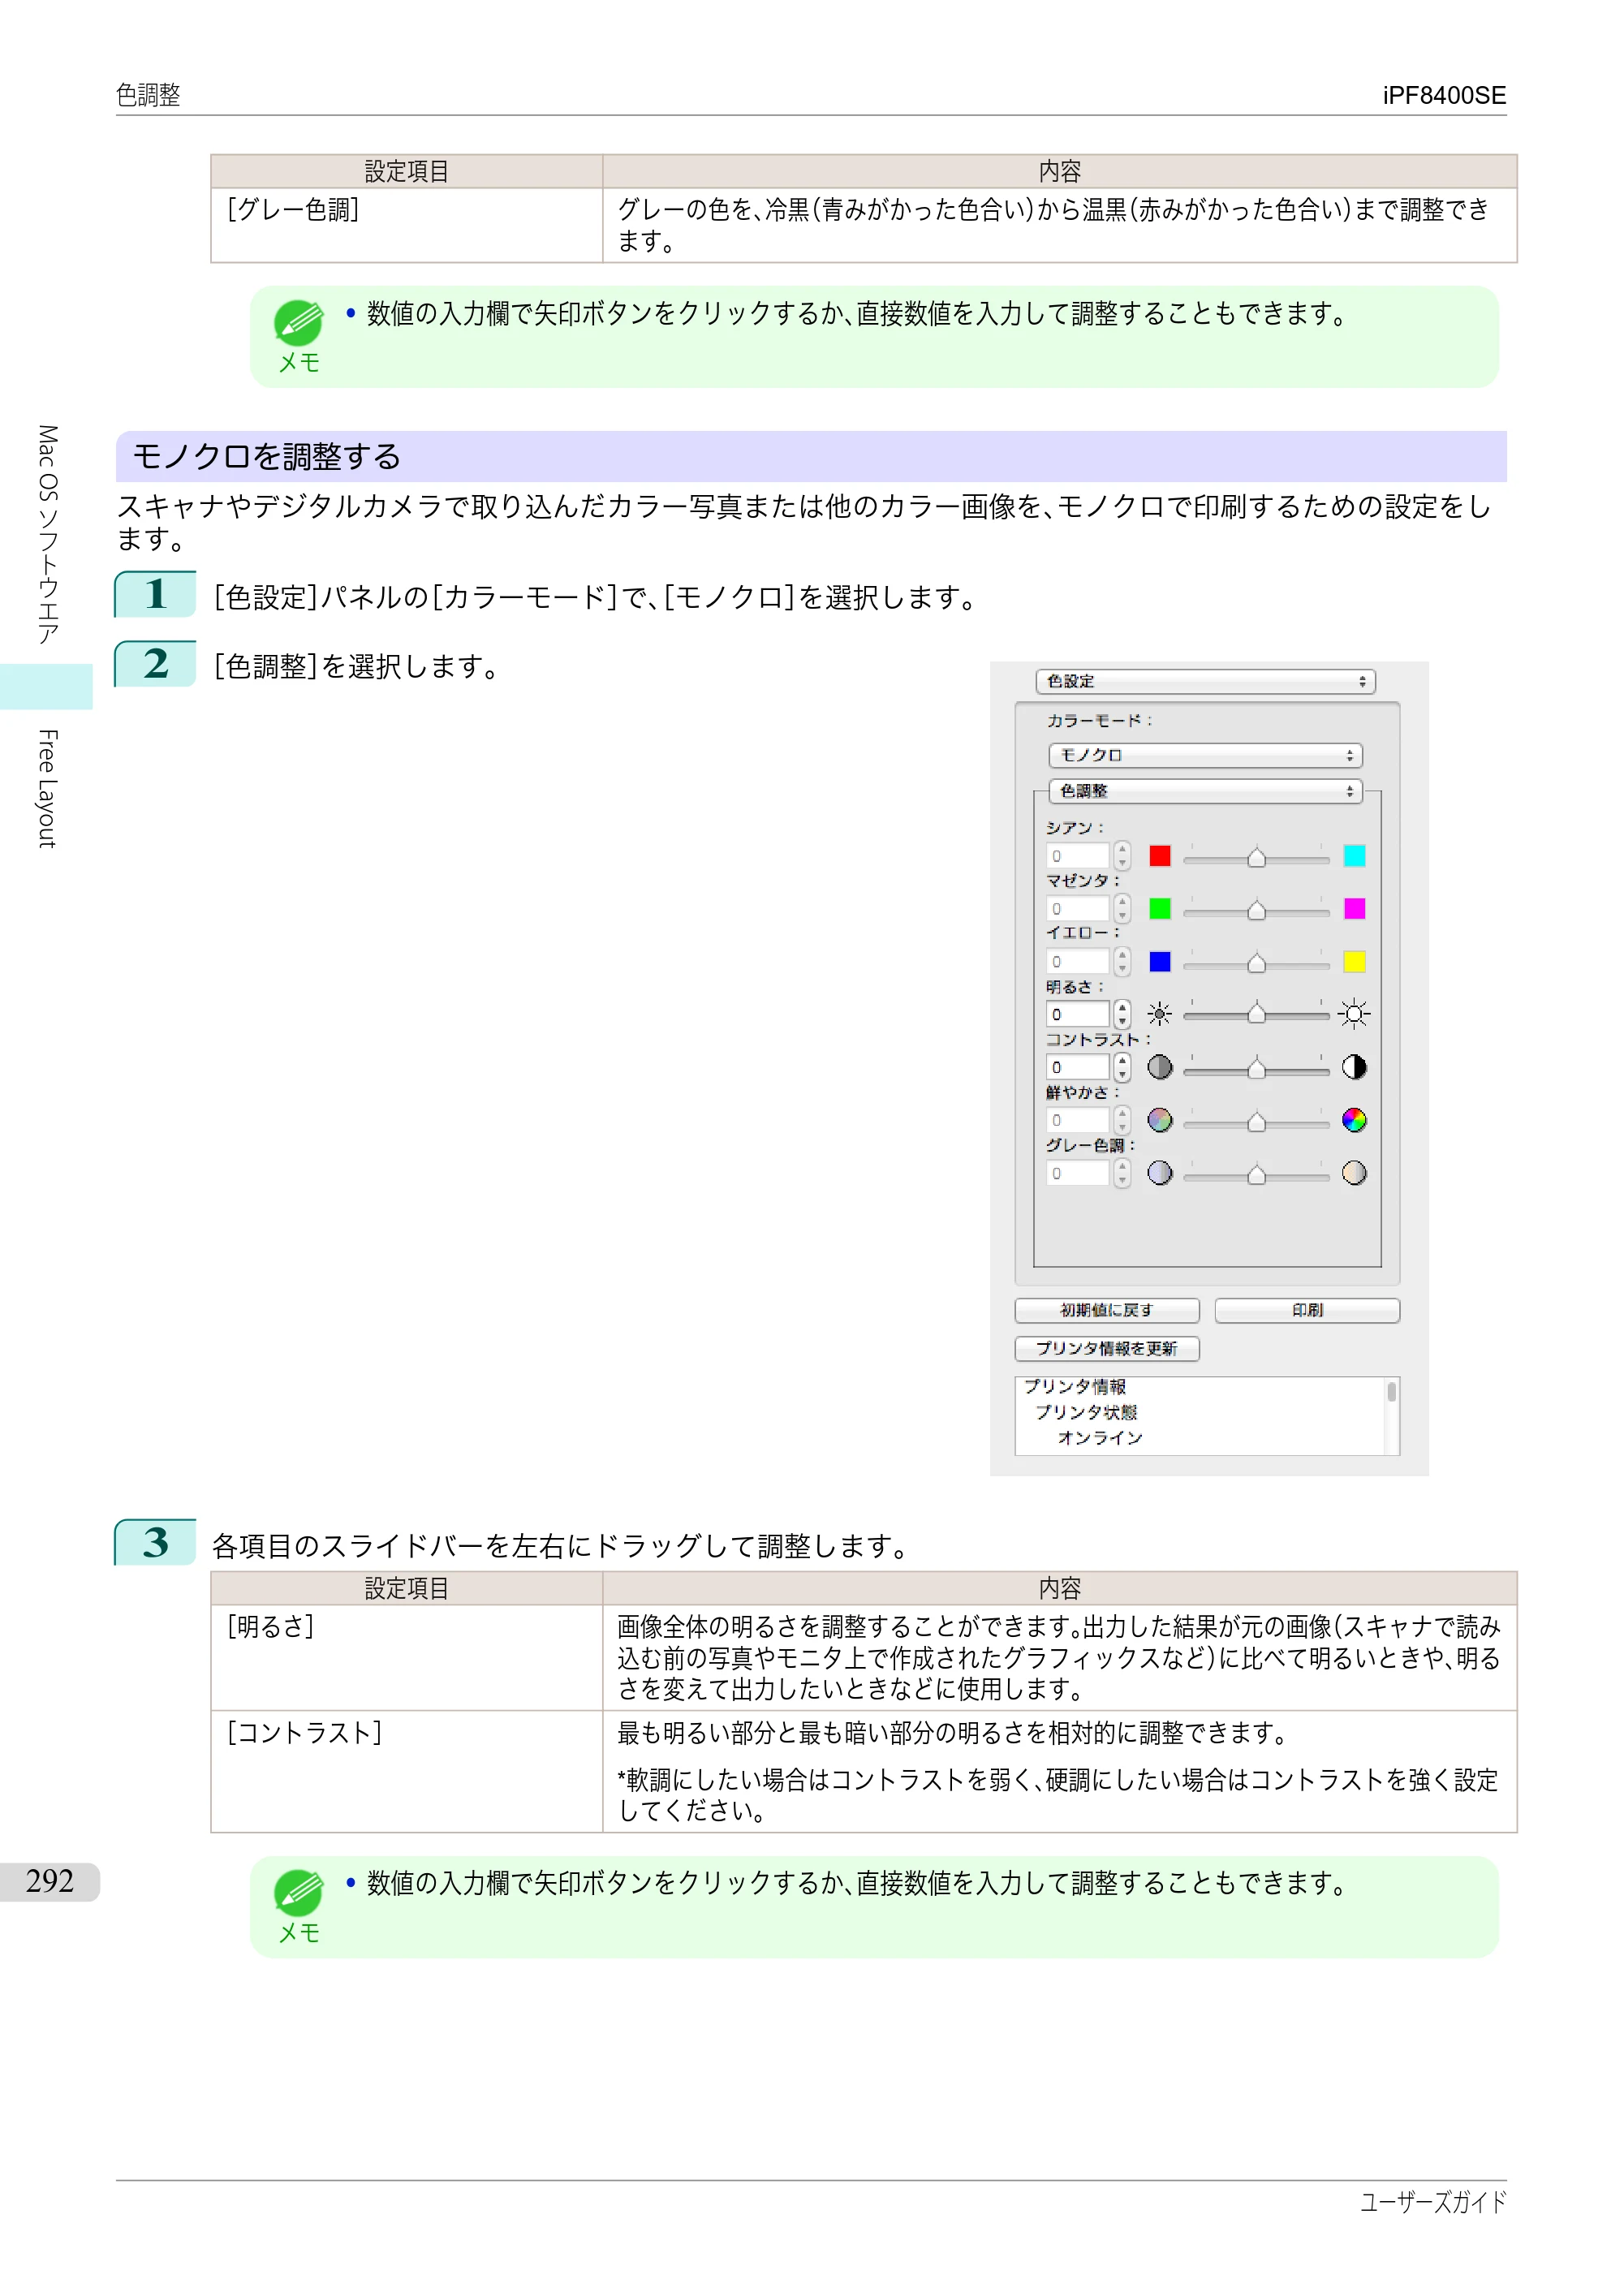This screenshot has height=2296, width=1624.
Task: Click the ユーザーズガイド footer text
Action: point(1433,2202)
